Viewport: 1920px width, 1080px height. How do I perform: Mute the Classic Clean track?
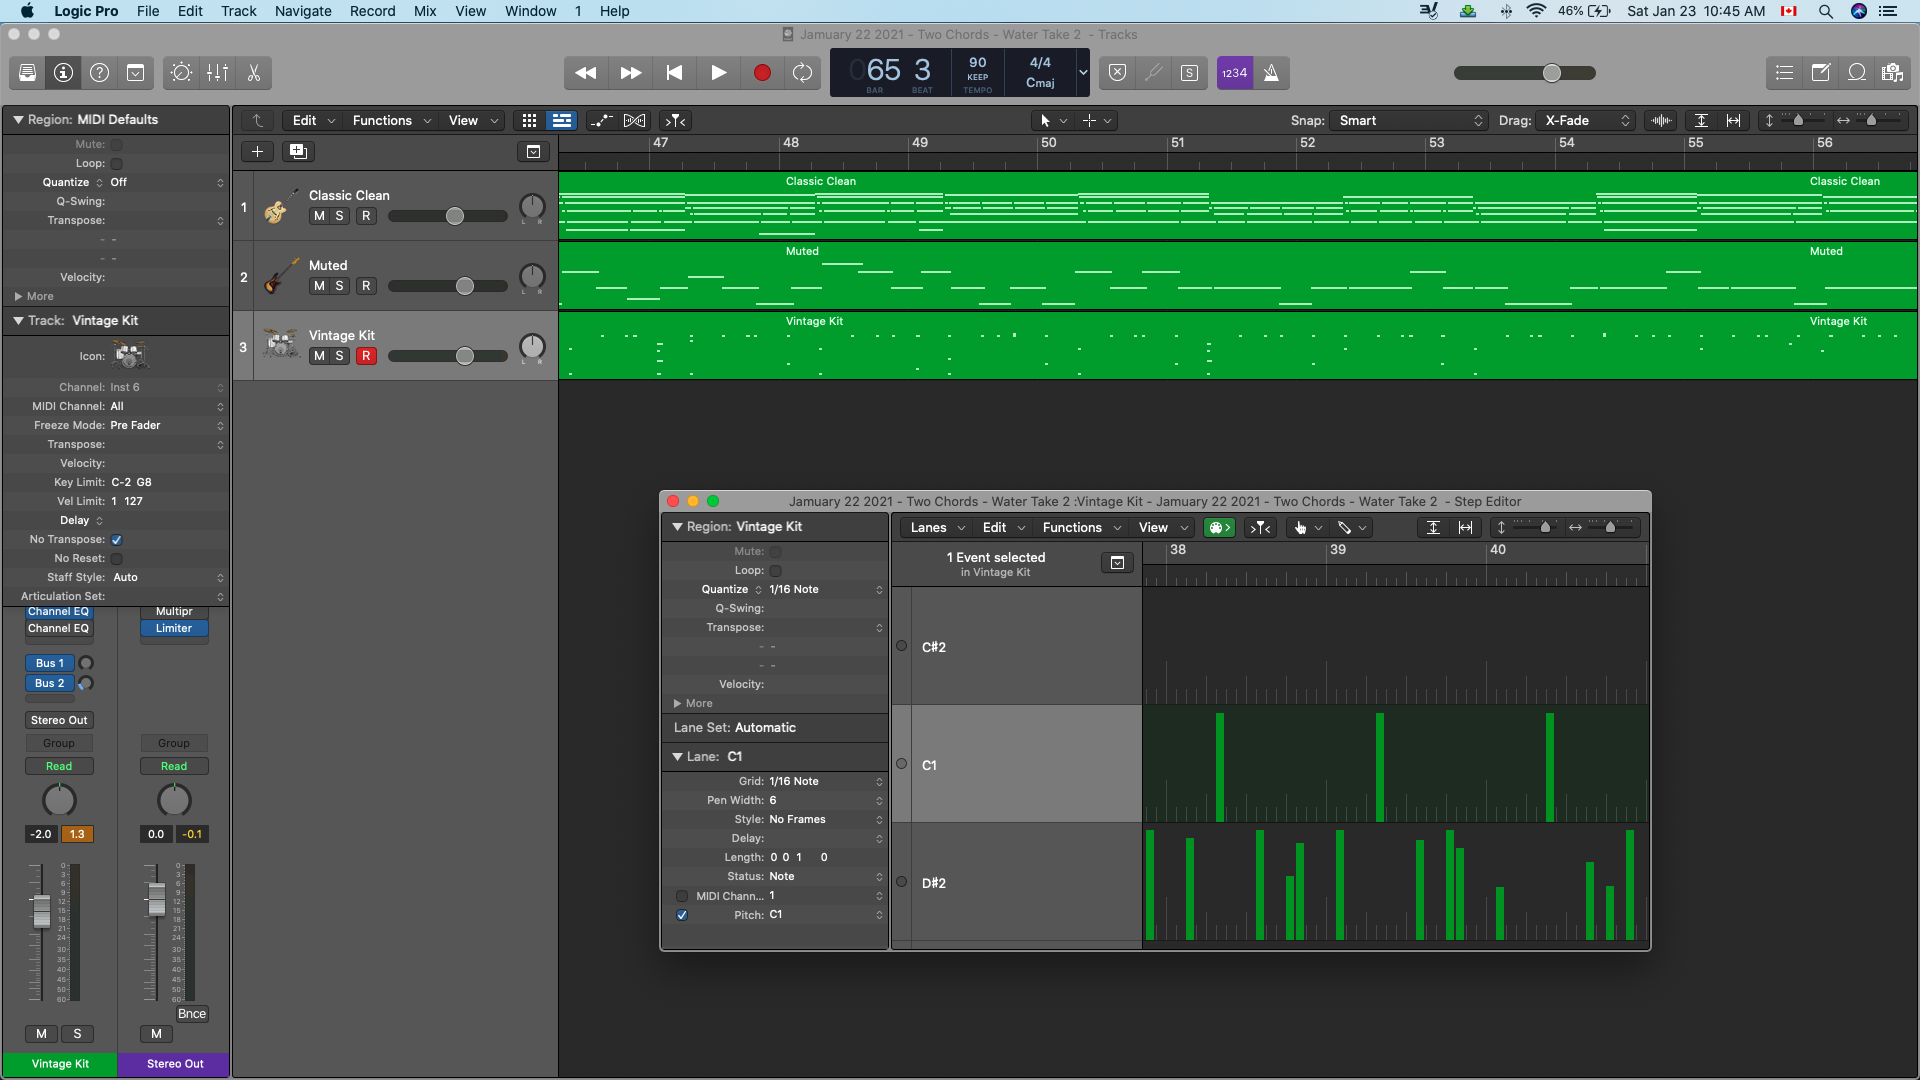319,216
